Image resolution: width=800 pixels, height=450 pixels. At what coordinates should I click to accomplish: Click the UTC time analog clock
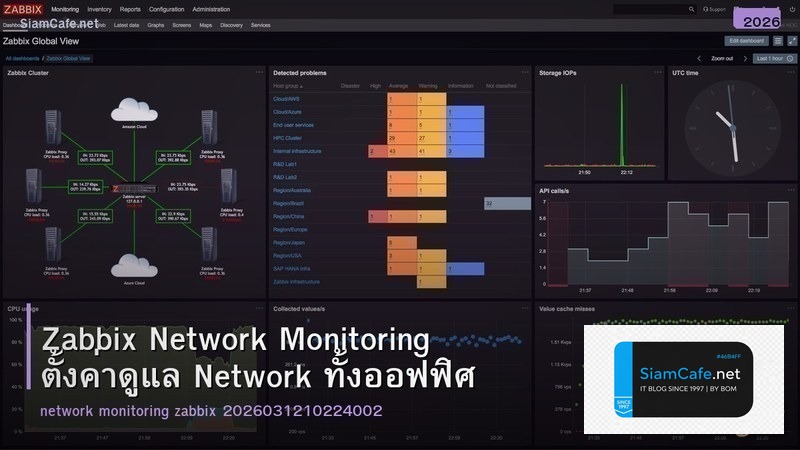click(733, 128)
